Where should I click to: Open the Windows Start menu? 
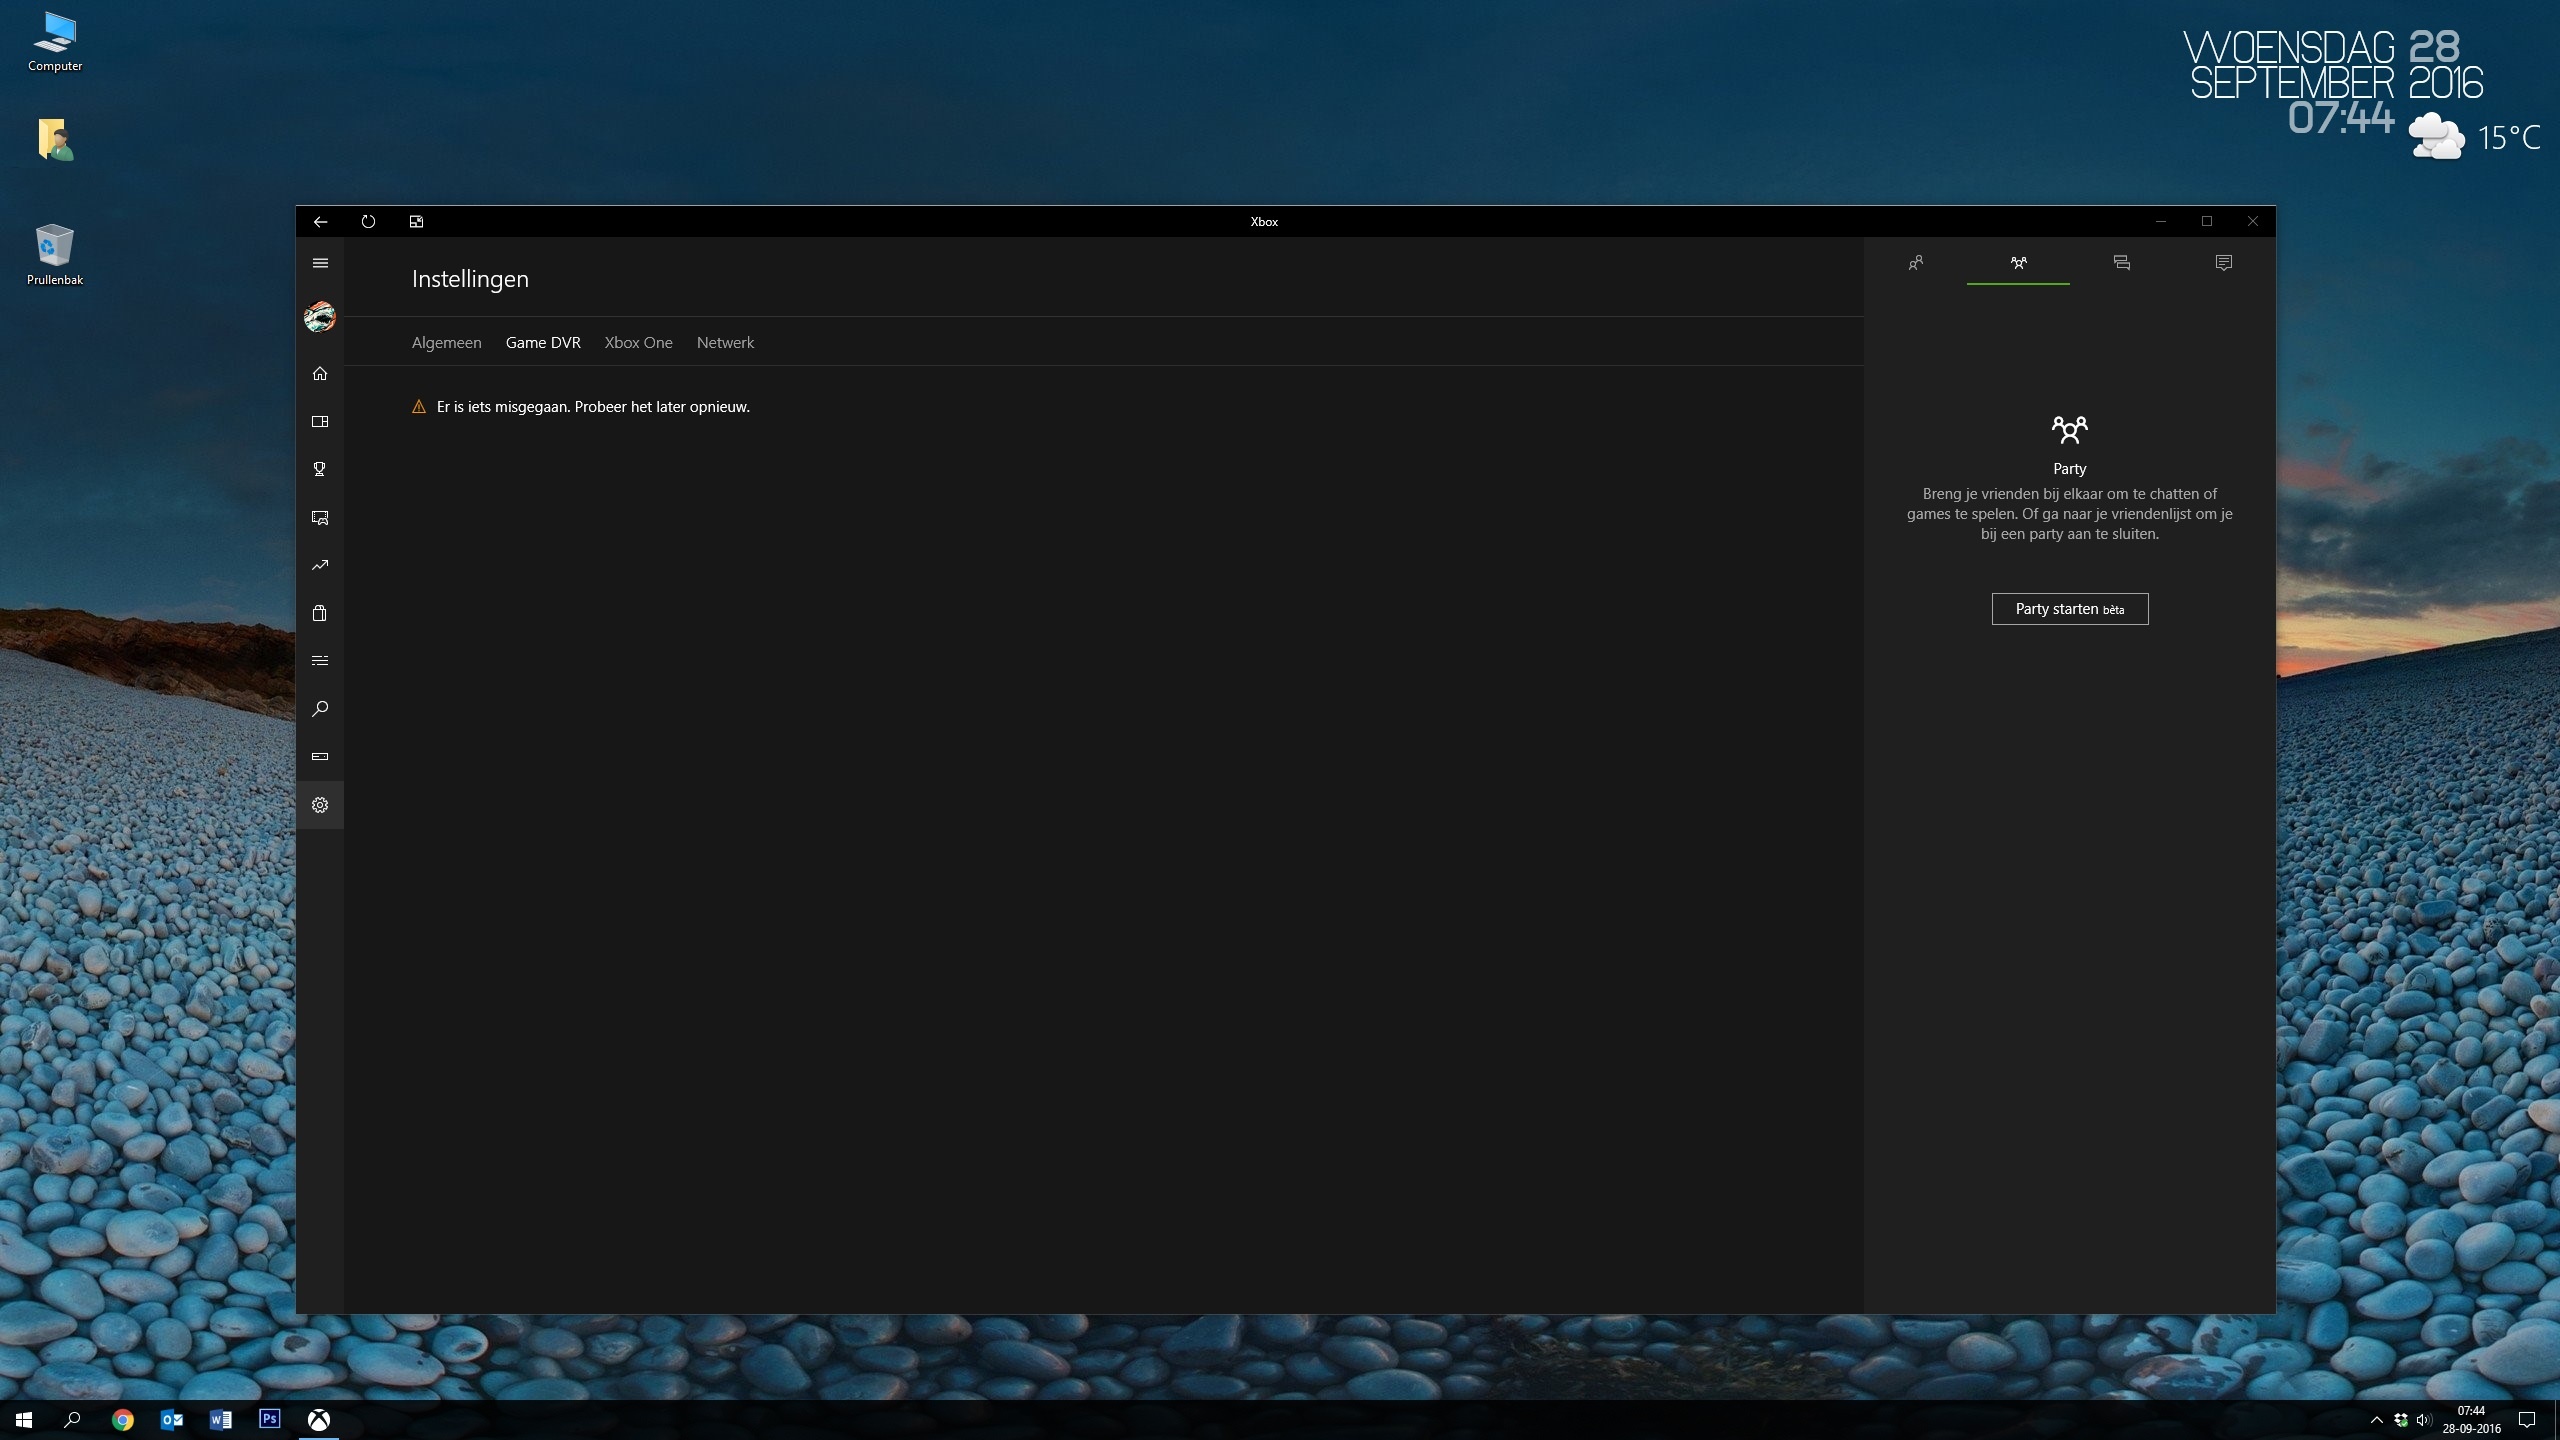pos(24,1420)
